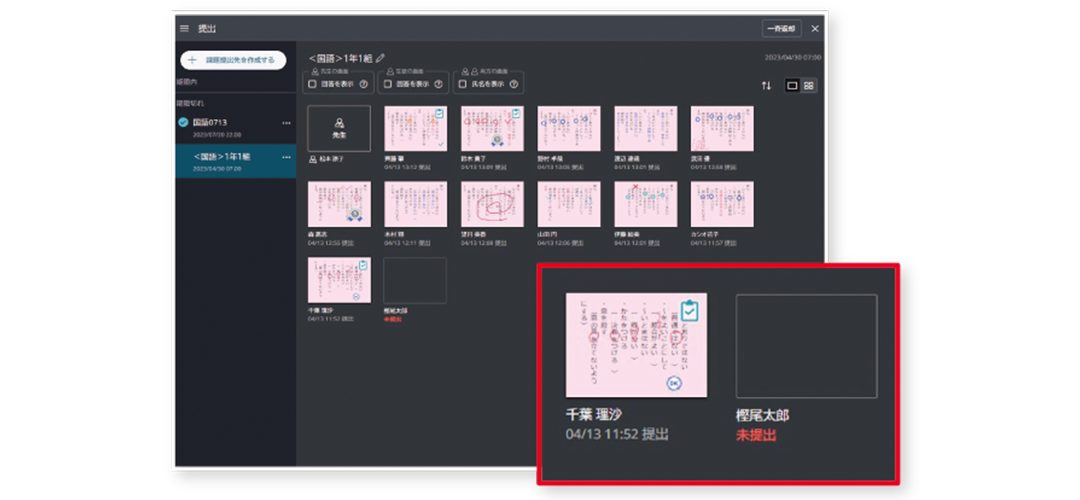The height and width of the screenshot is (500, 1080).
Task: Click the sort order arrows icon
Action: point(766,86)
